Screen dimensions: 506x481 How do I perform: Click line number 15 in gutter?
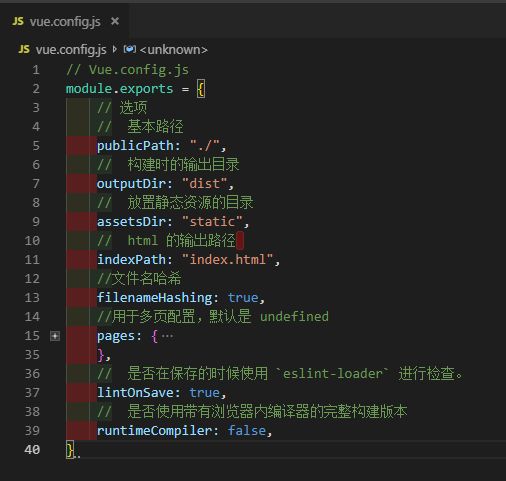[32, 336]
